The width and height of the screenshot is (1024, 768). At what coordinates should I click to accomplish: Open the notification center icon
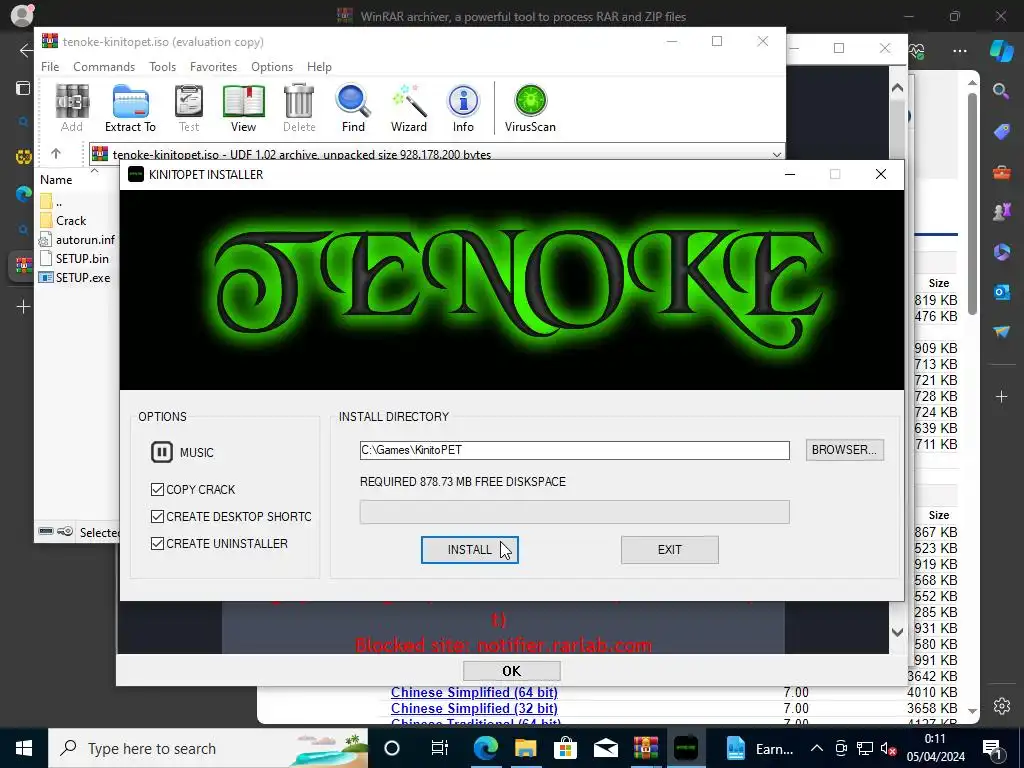click(992, 748)
